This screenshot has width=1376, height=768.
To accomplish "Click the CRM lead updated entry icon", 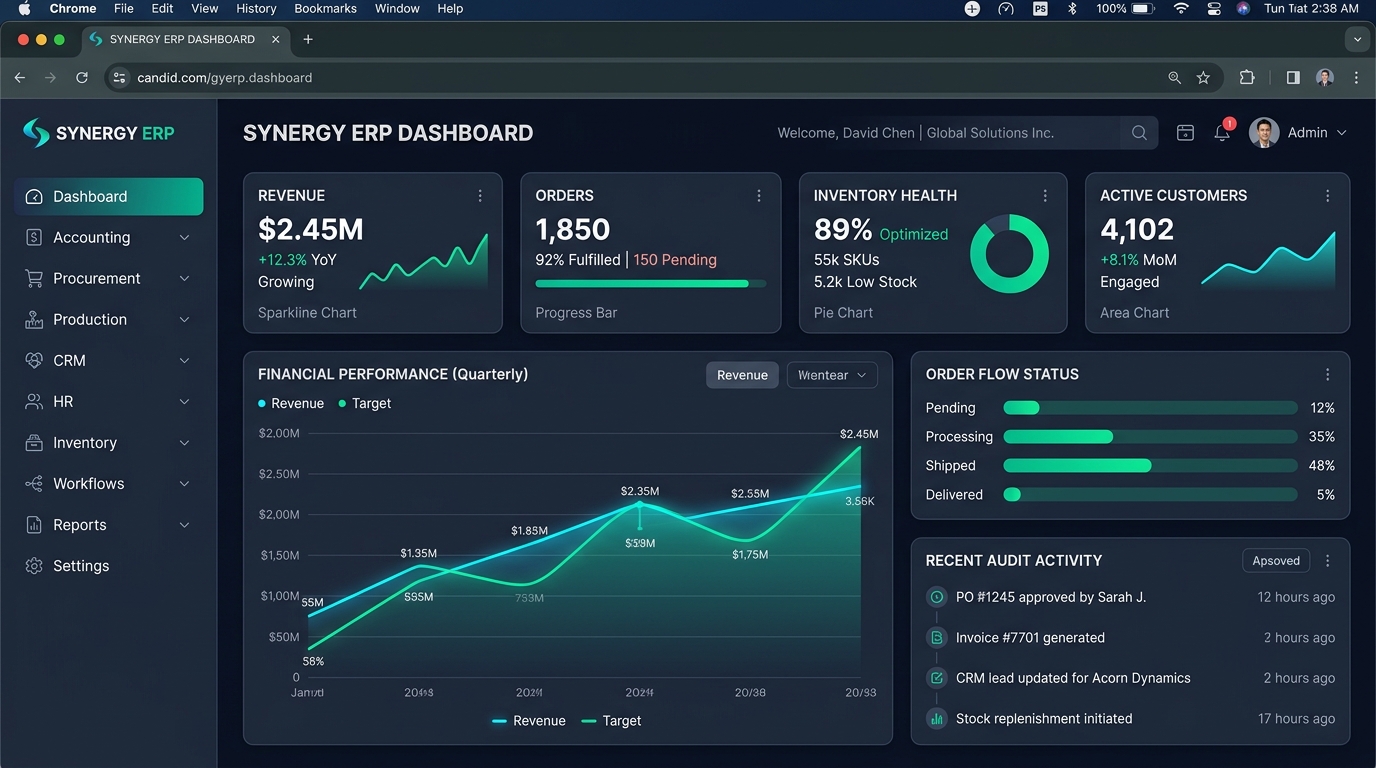I will 937,678.
